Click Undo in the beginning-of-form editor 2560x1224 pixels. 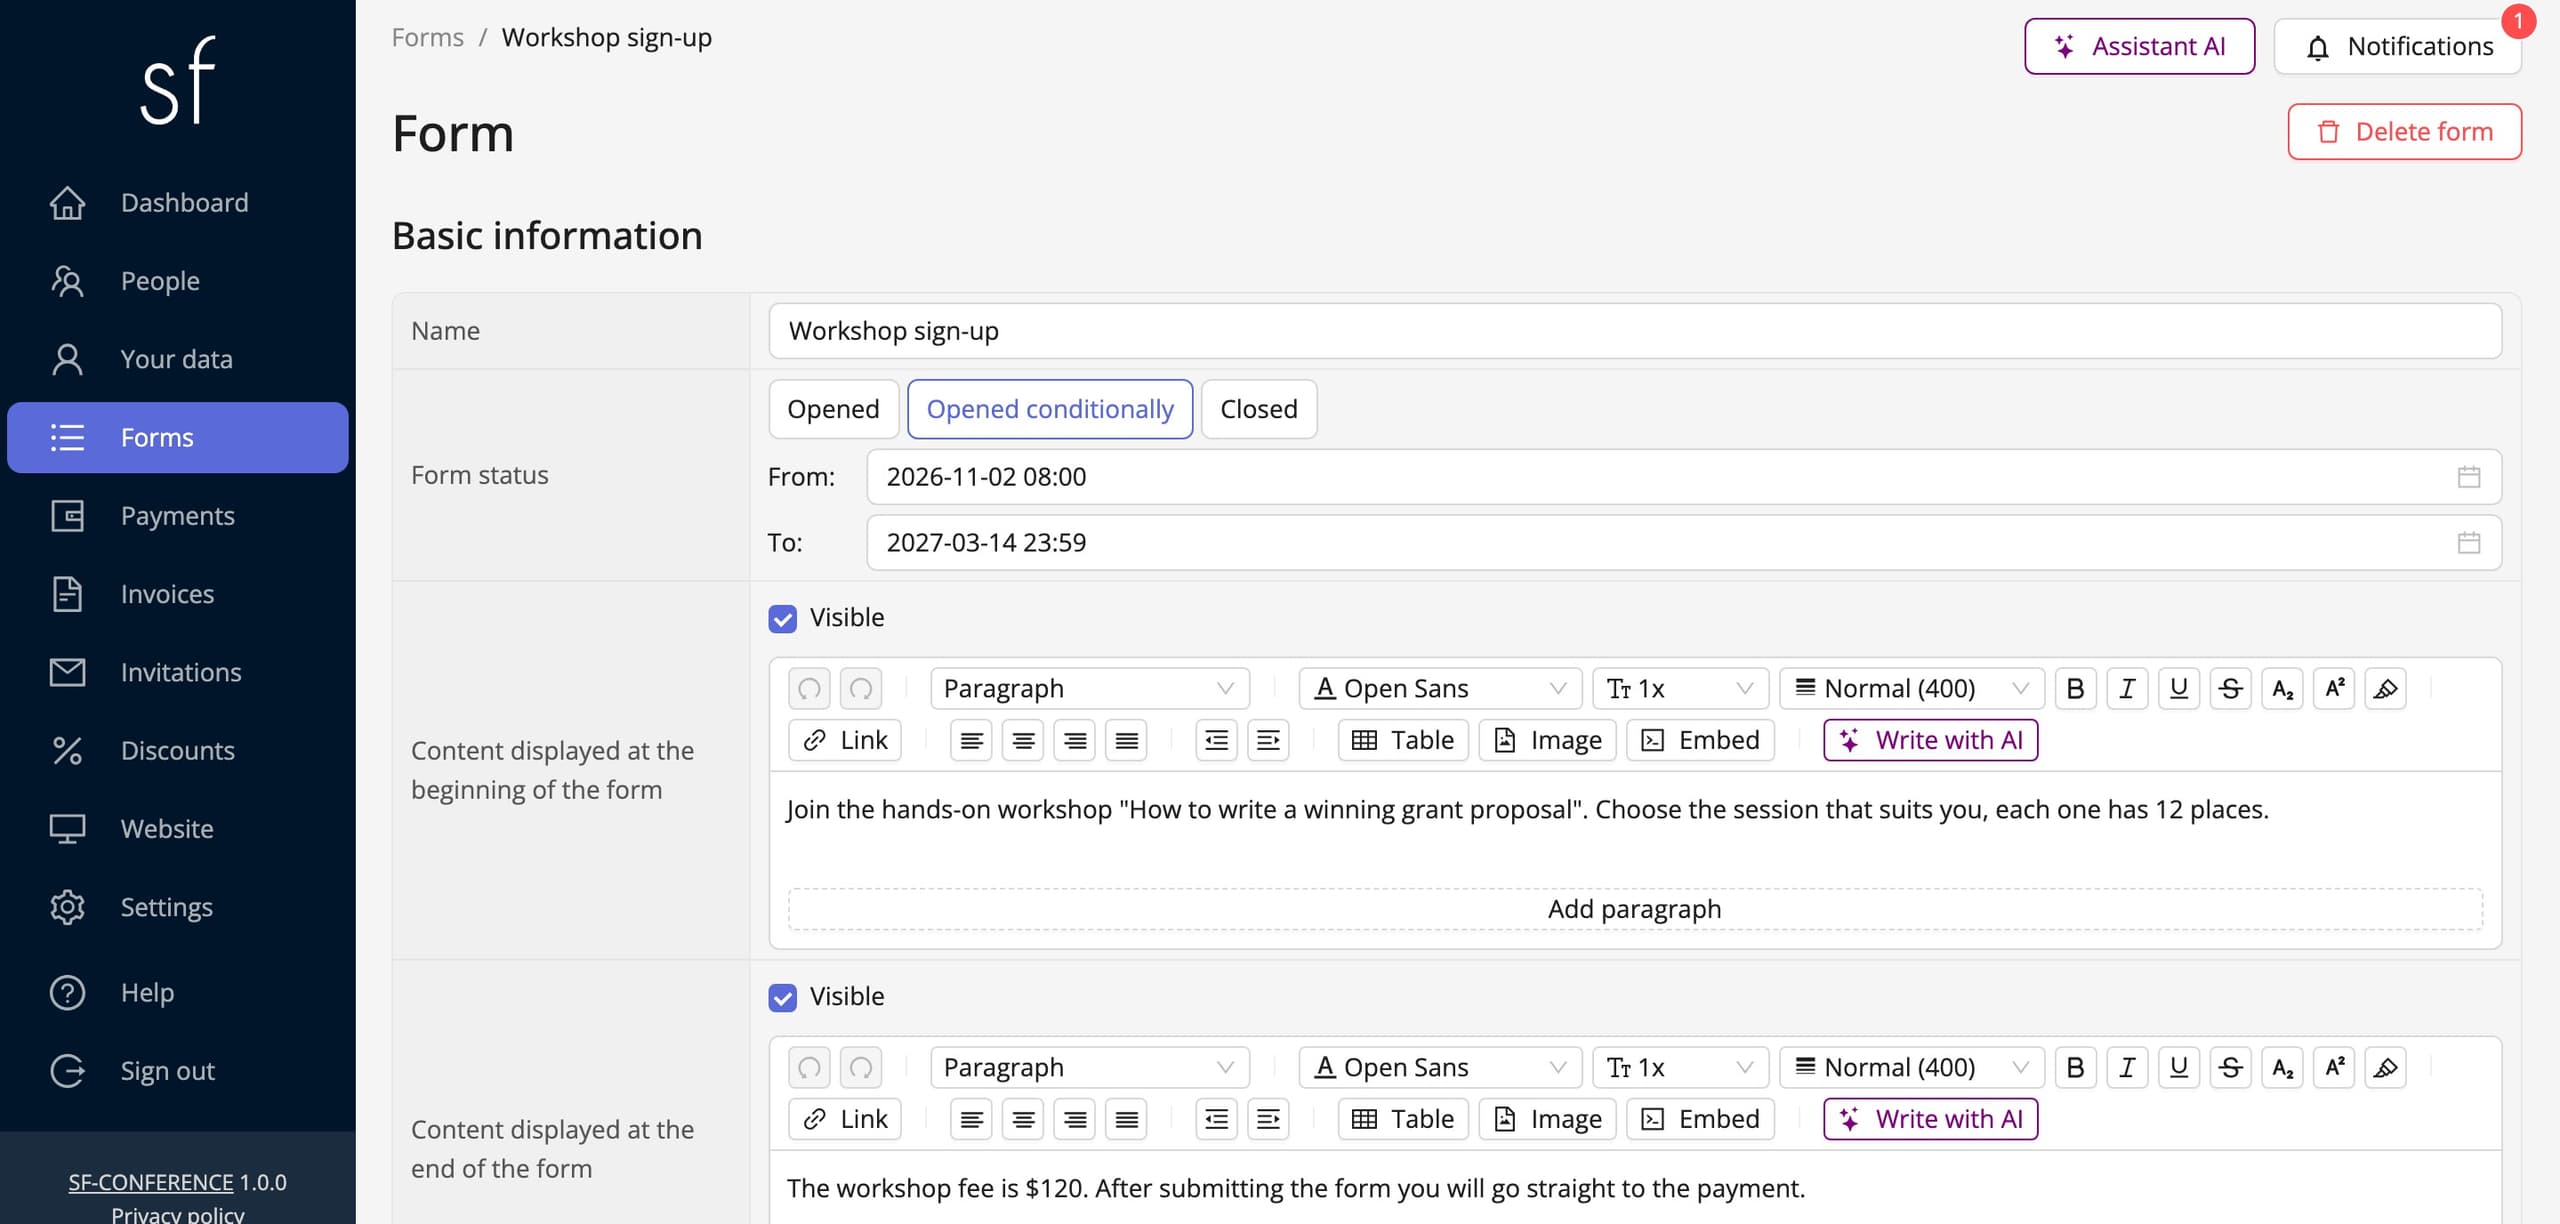[x=809, y=688]
